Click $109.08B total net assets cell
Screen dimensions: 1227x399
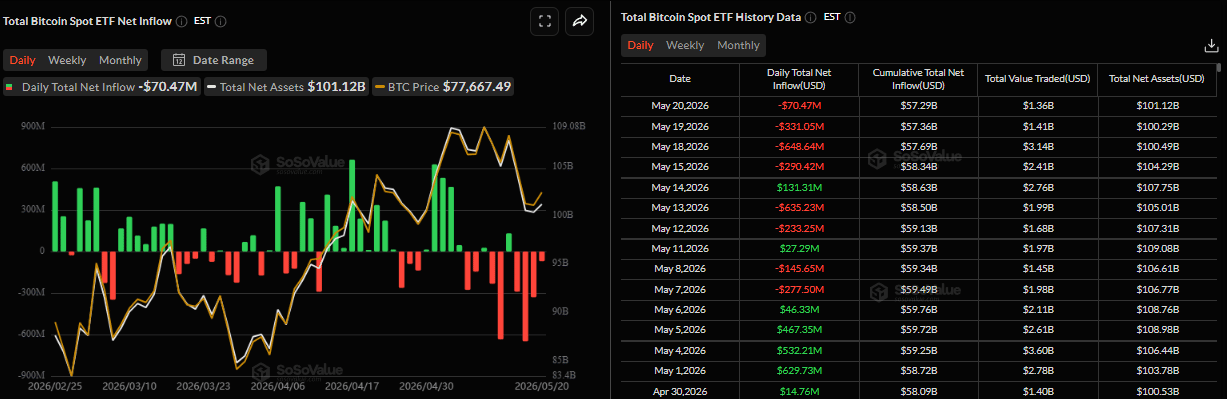1157,248
